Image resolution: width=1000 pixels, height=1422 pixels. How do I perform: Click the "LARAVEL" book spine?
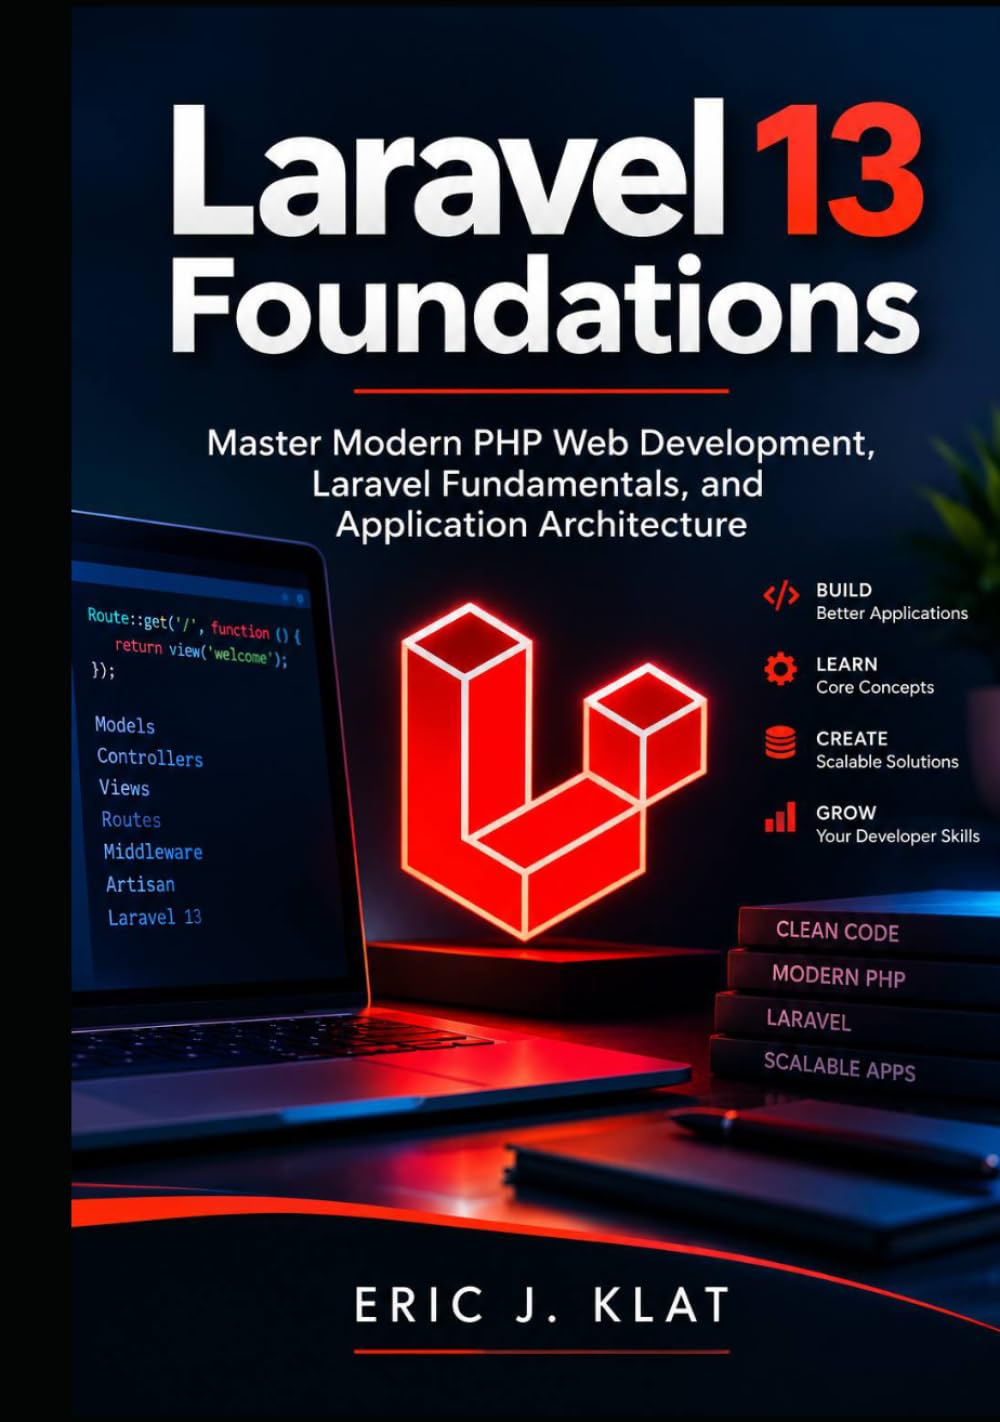click(x=856, y=1021)
